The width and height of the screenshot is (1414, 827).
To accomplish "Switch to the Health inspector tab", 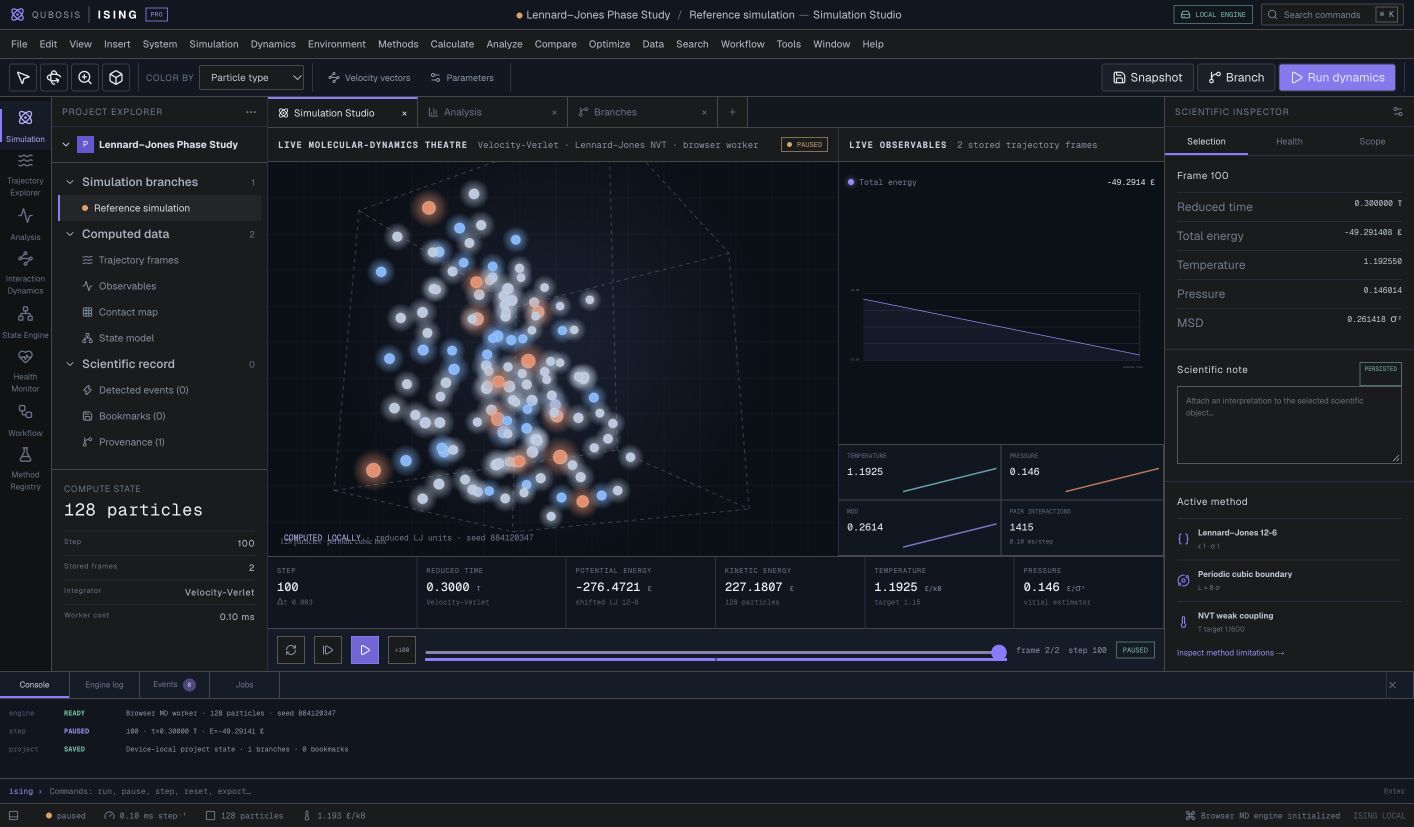I will coord(1289,141).
